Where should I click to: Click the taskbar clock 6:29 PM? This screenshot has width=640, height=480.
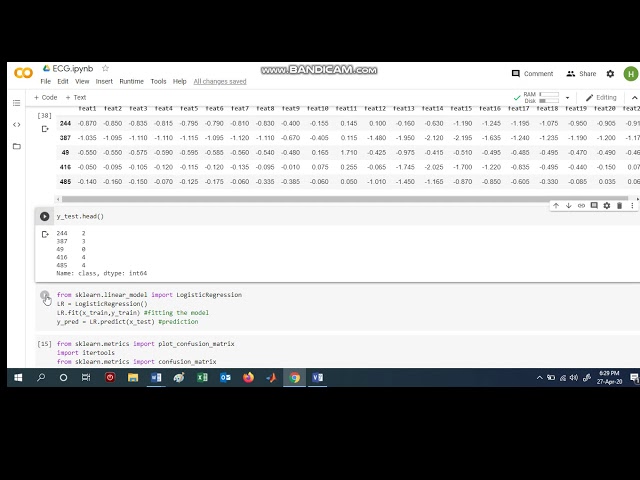coord(609,373)
